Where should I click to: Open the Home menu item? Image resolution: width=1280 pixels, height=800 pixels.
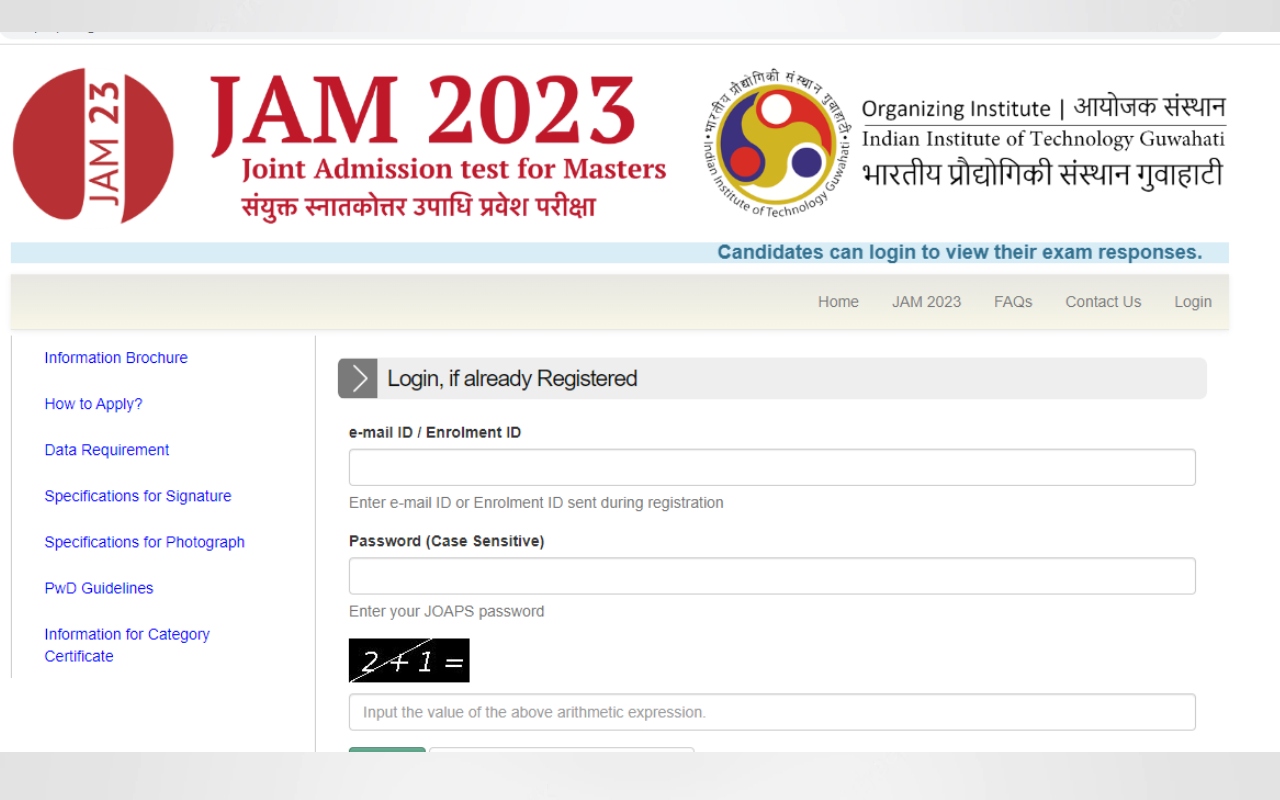838,302
